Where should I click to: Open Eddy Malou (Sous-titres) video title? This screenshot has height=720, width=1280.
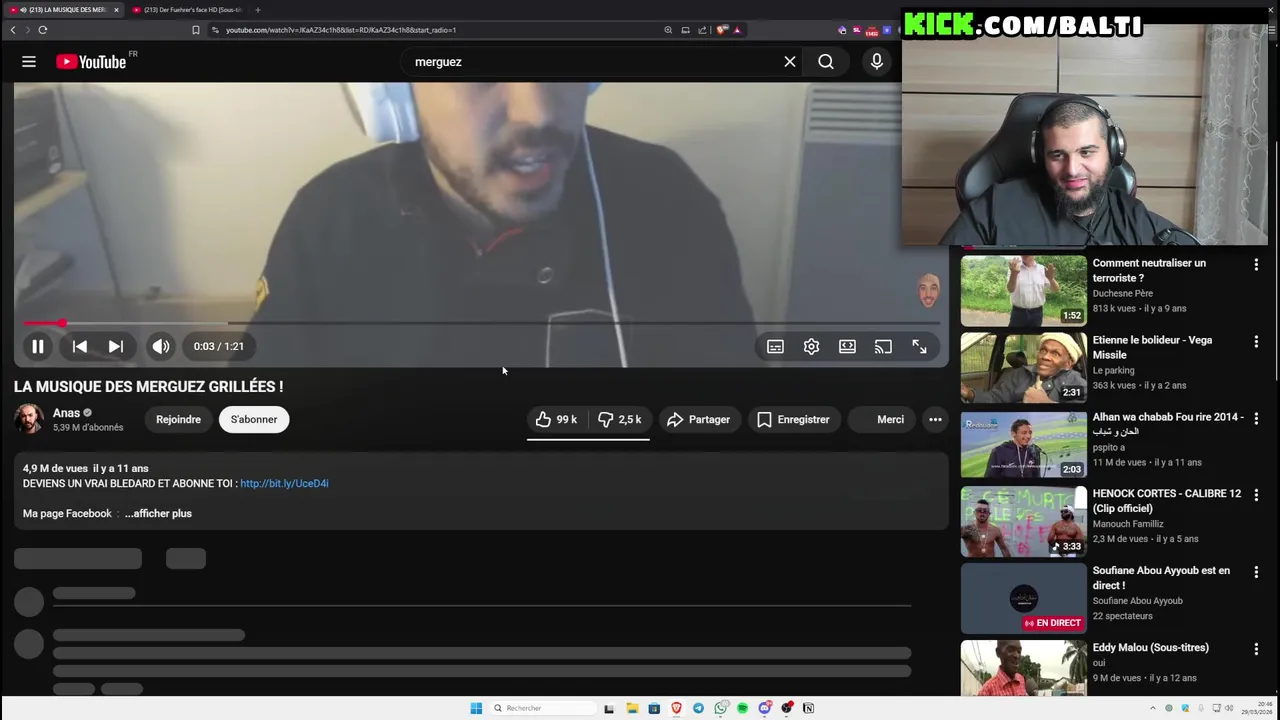click(x=1150, y=648)
